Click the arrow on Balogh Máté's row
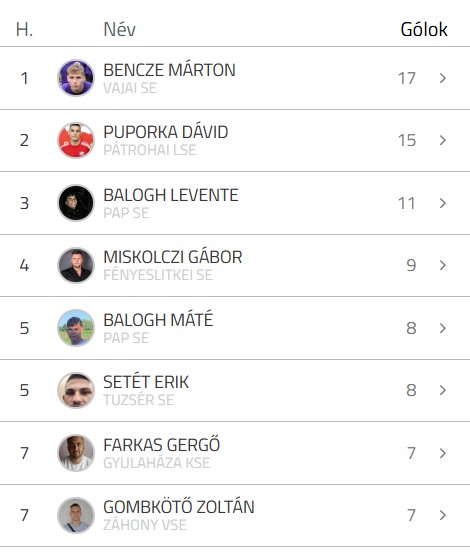 point(442,328)
